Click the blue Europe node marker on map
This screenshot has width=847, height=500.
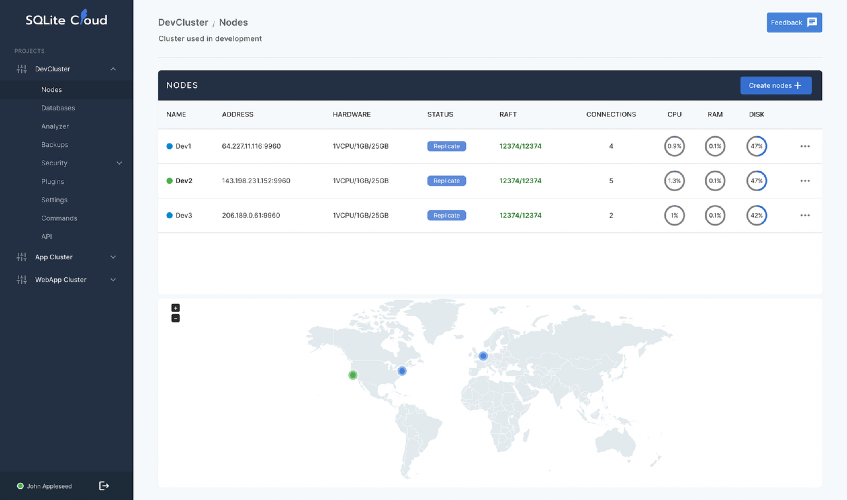point(483,356)
